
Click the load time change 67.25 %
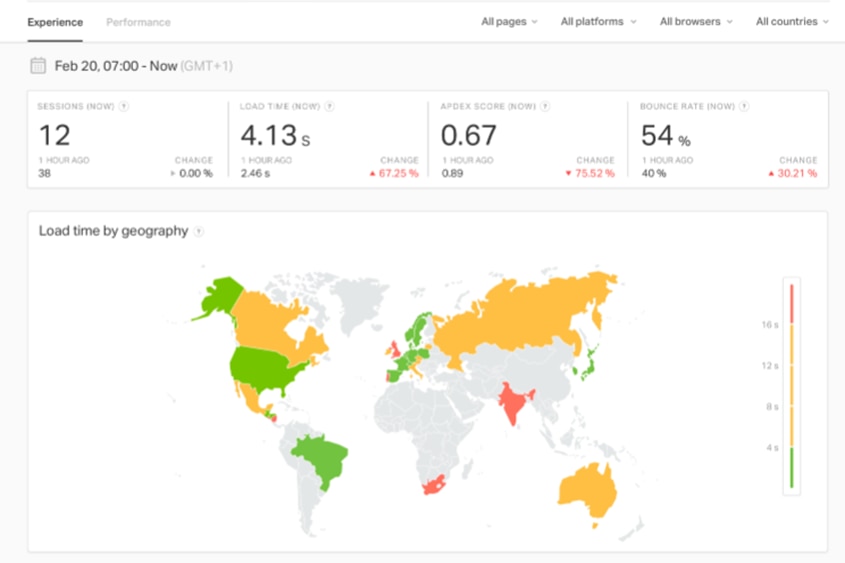(x=394, y=173)
